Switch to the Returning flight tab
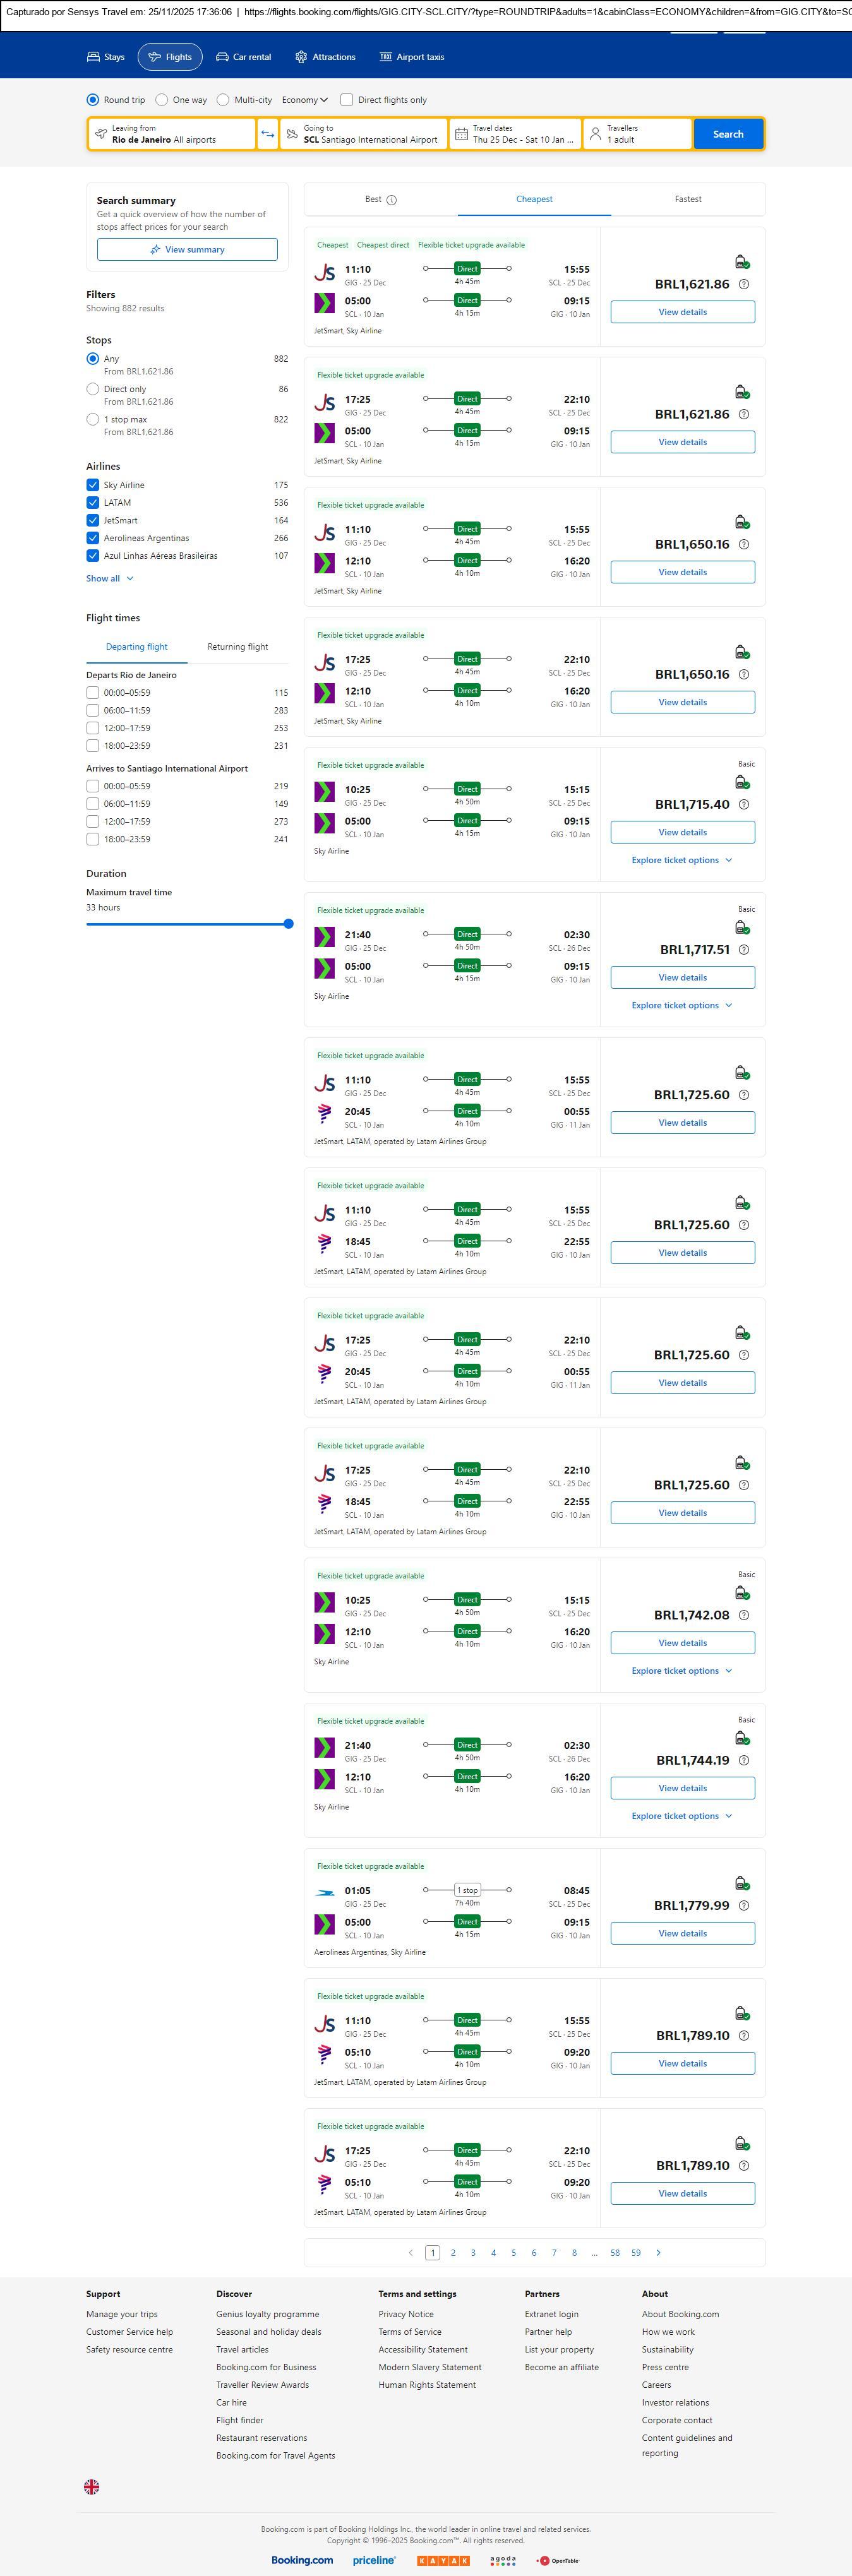The image size is (852, 2576). 237,647
